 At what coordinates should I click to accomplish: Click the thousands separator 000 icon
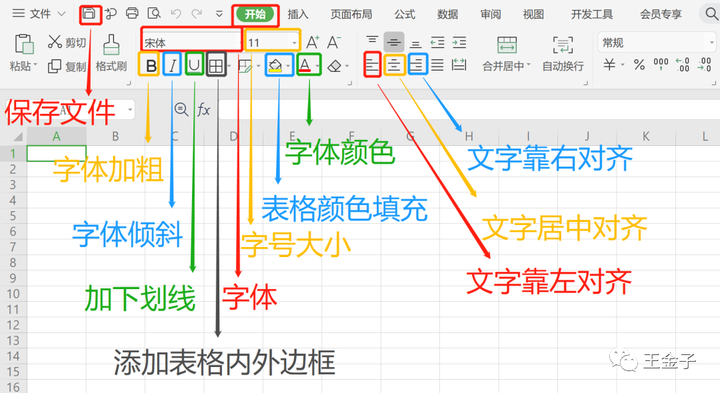pyautogui.click(x=661, y=64)
